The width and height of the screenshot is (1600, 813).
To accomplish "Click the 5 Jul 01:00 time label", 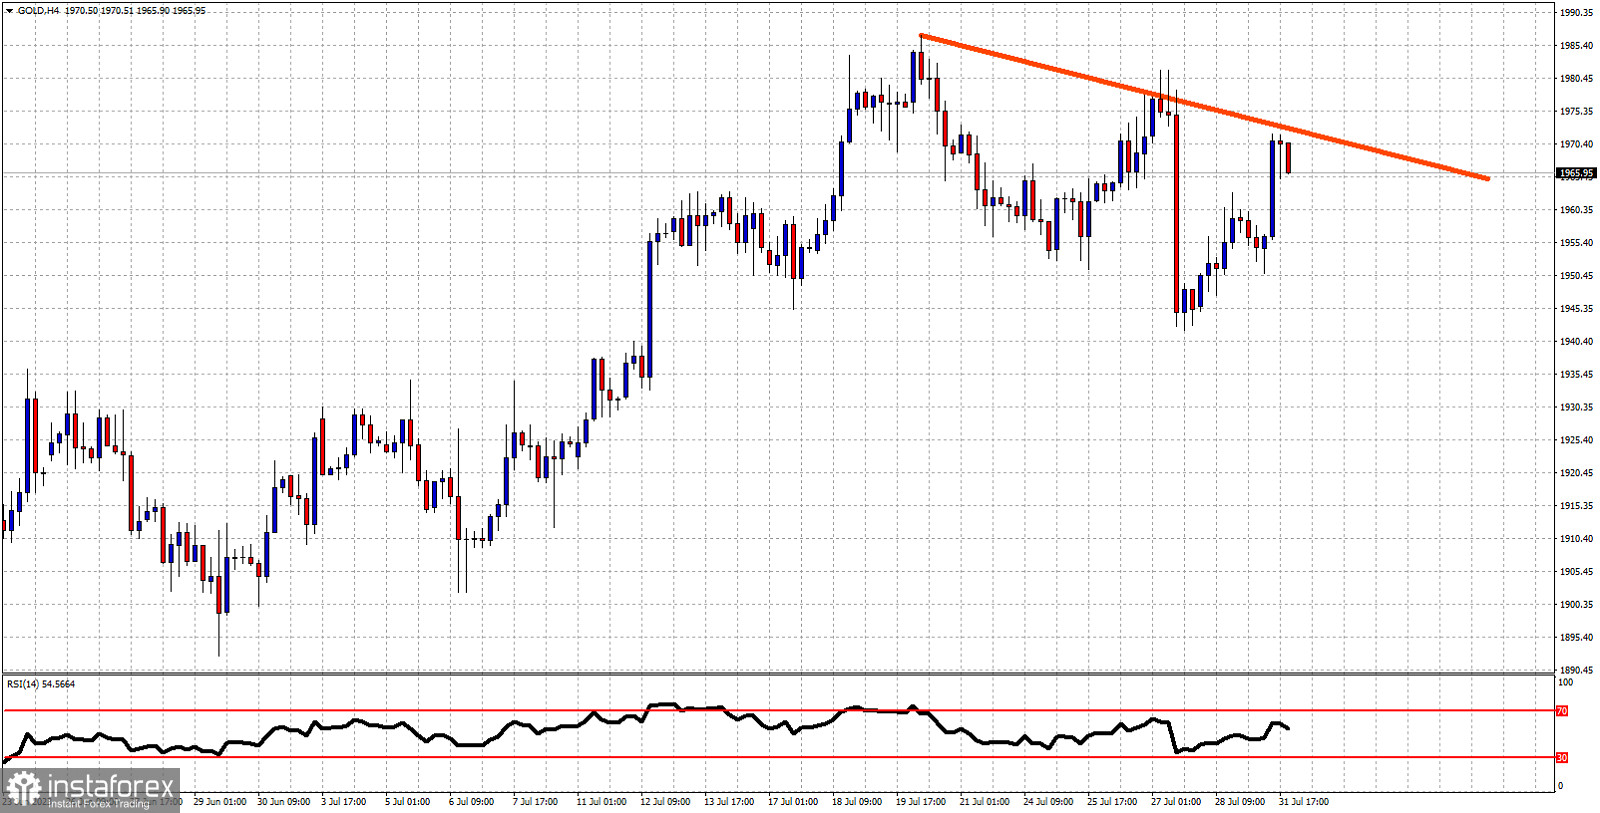I will click(x=408, y=802).
